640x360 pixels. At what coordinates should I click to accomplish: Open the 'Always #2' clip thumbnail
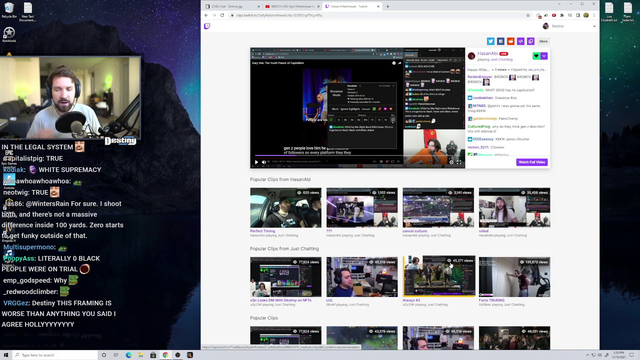pos(439,276)
